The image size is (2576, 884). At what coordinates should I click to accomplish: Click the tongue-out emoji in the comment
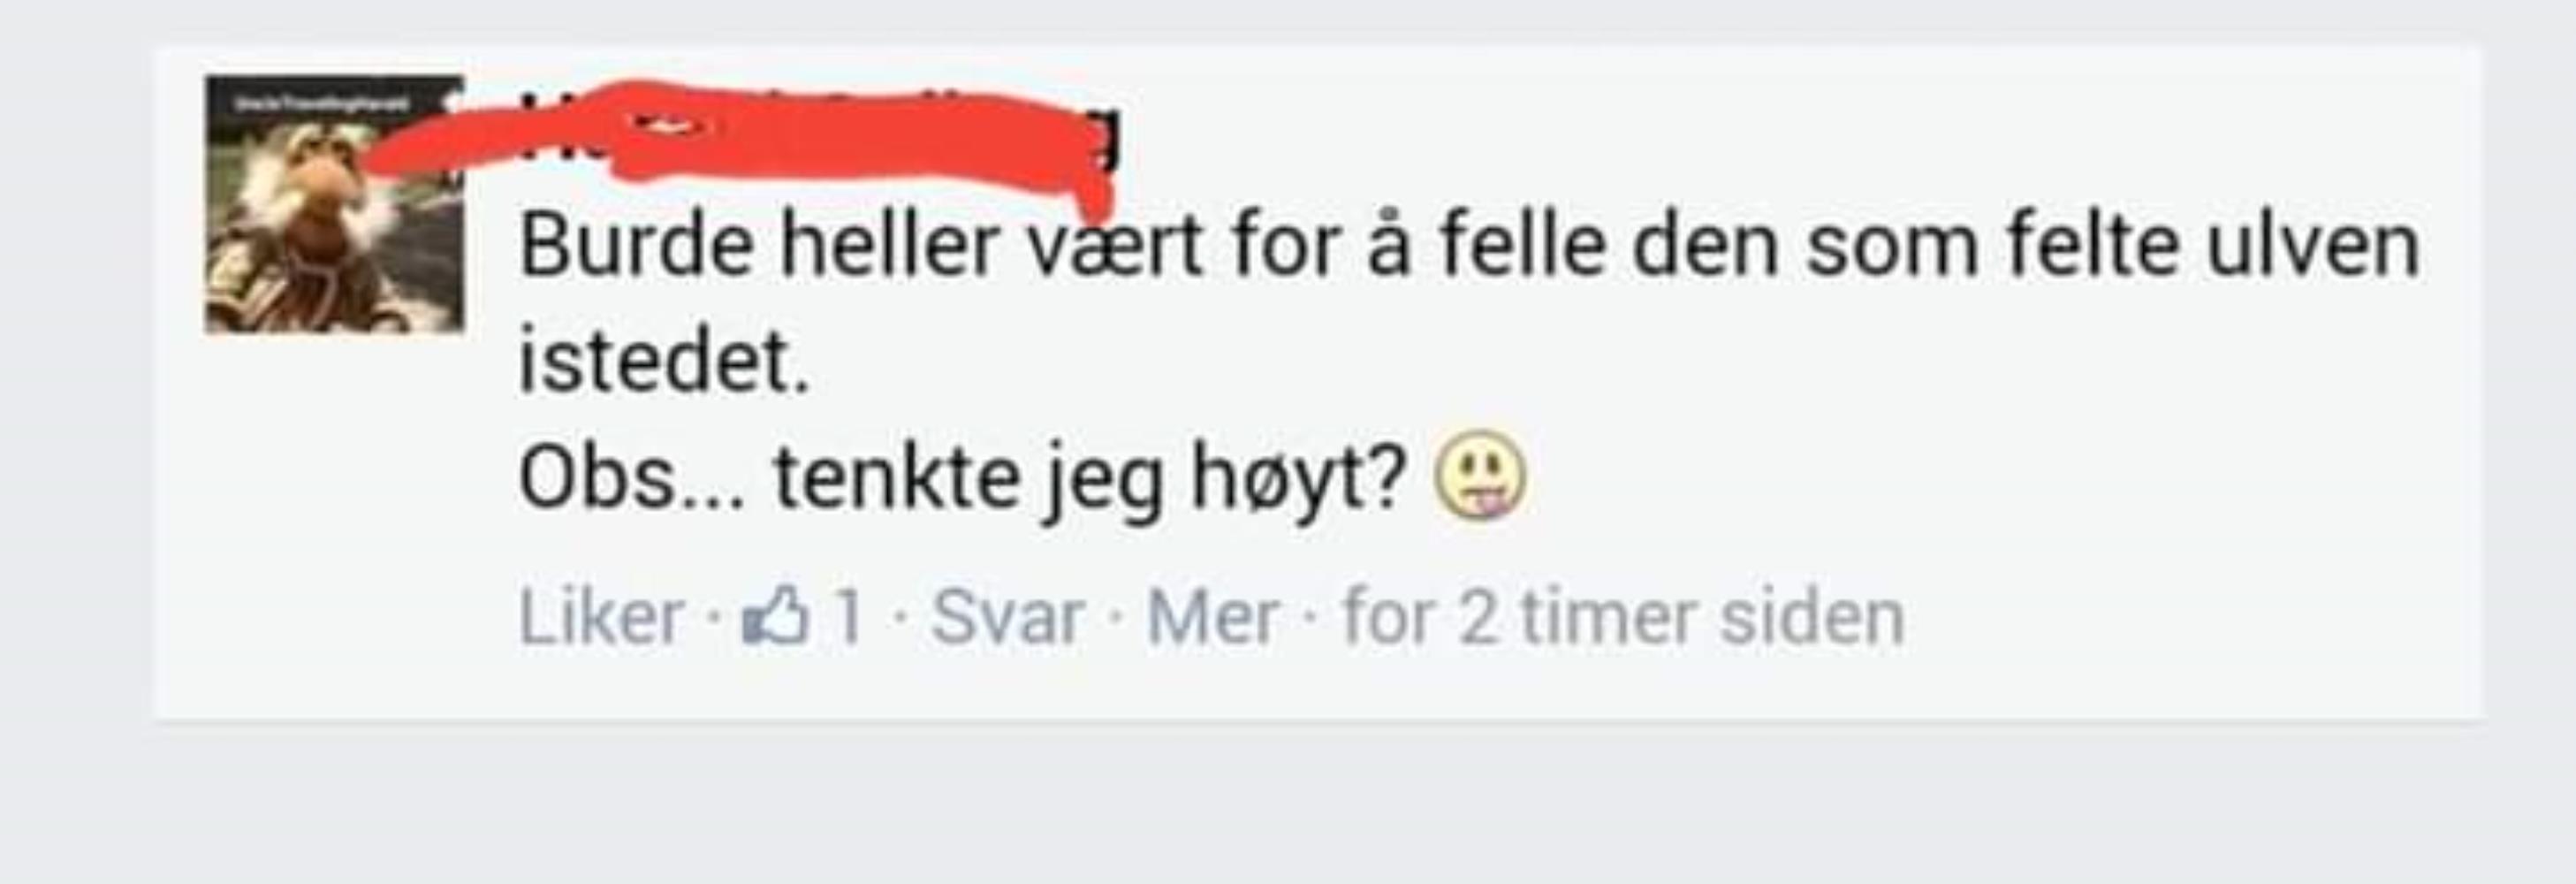(1480, 476)
